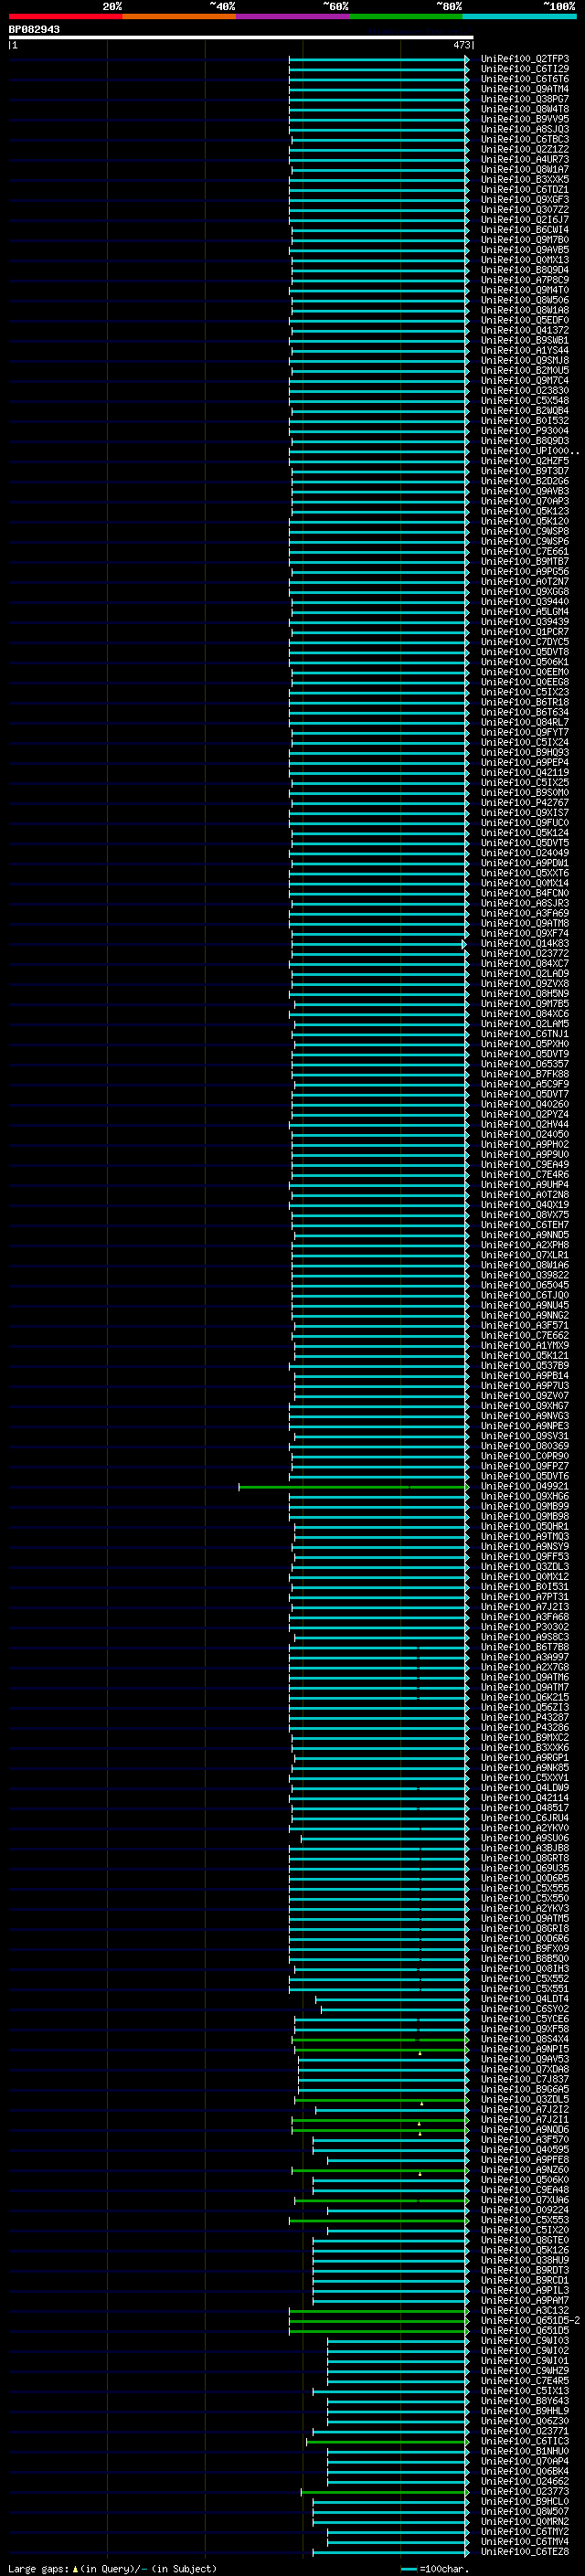Click the white query sequence bar

click(241, 37)
